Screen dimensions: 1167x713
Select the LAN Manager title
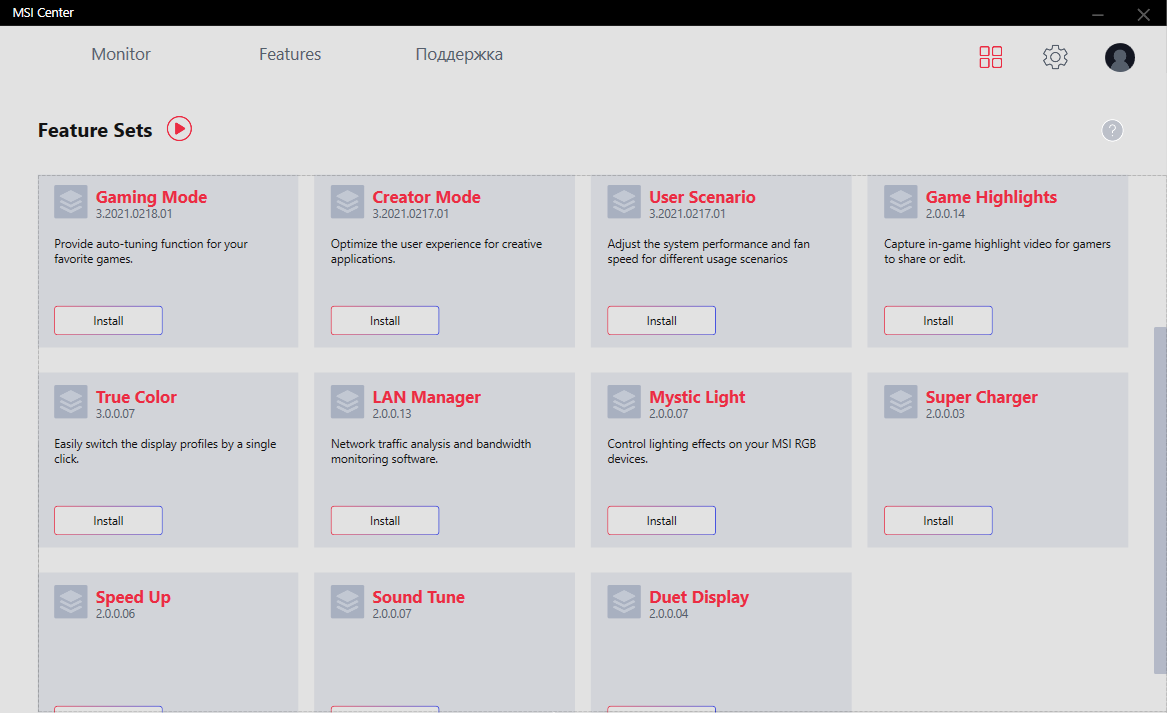(x=426, y=397)
